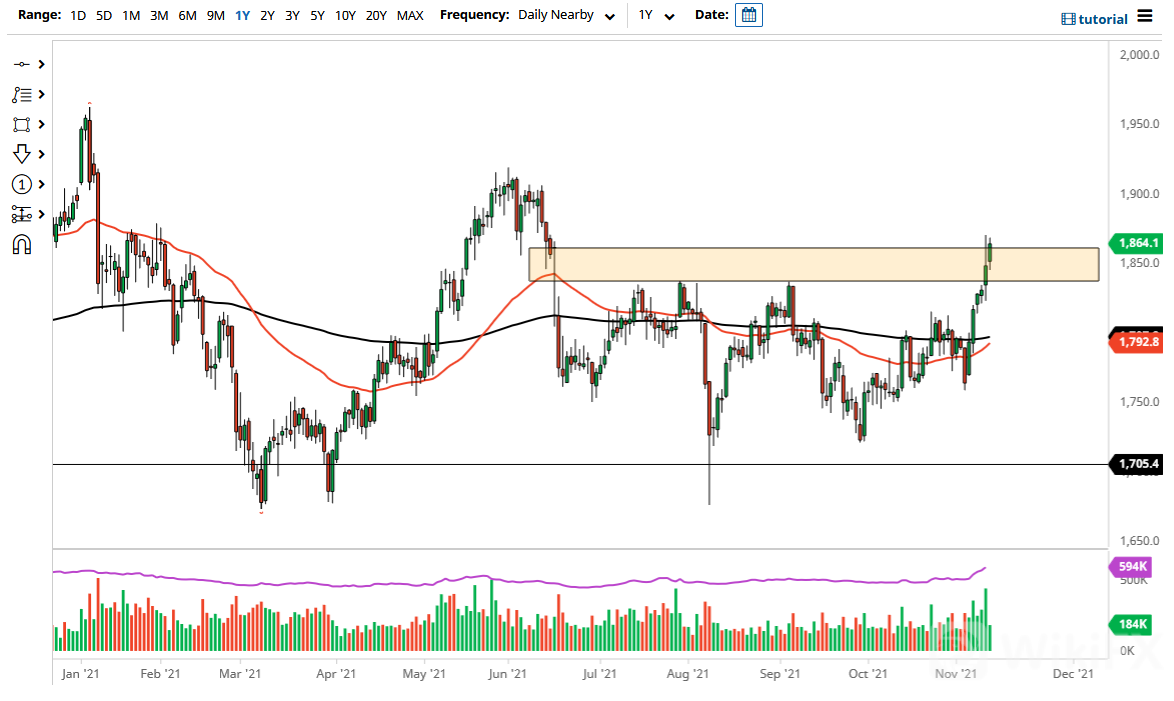Select the measurement levels tool icon
Viewport: 1174px width, 701px height.
(x=21, y=214)
